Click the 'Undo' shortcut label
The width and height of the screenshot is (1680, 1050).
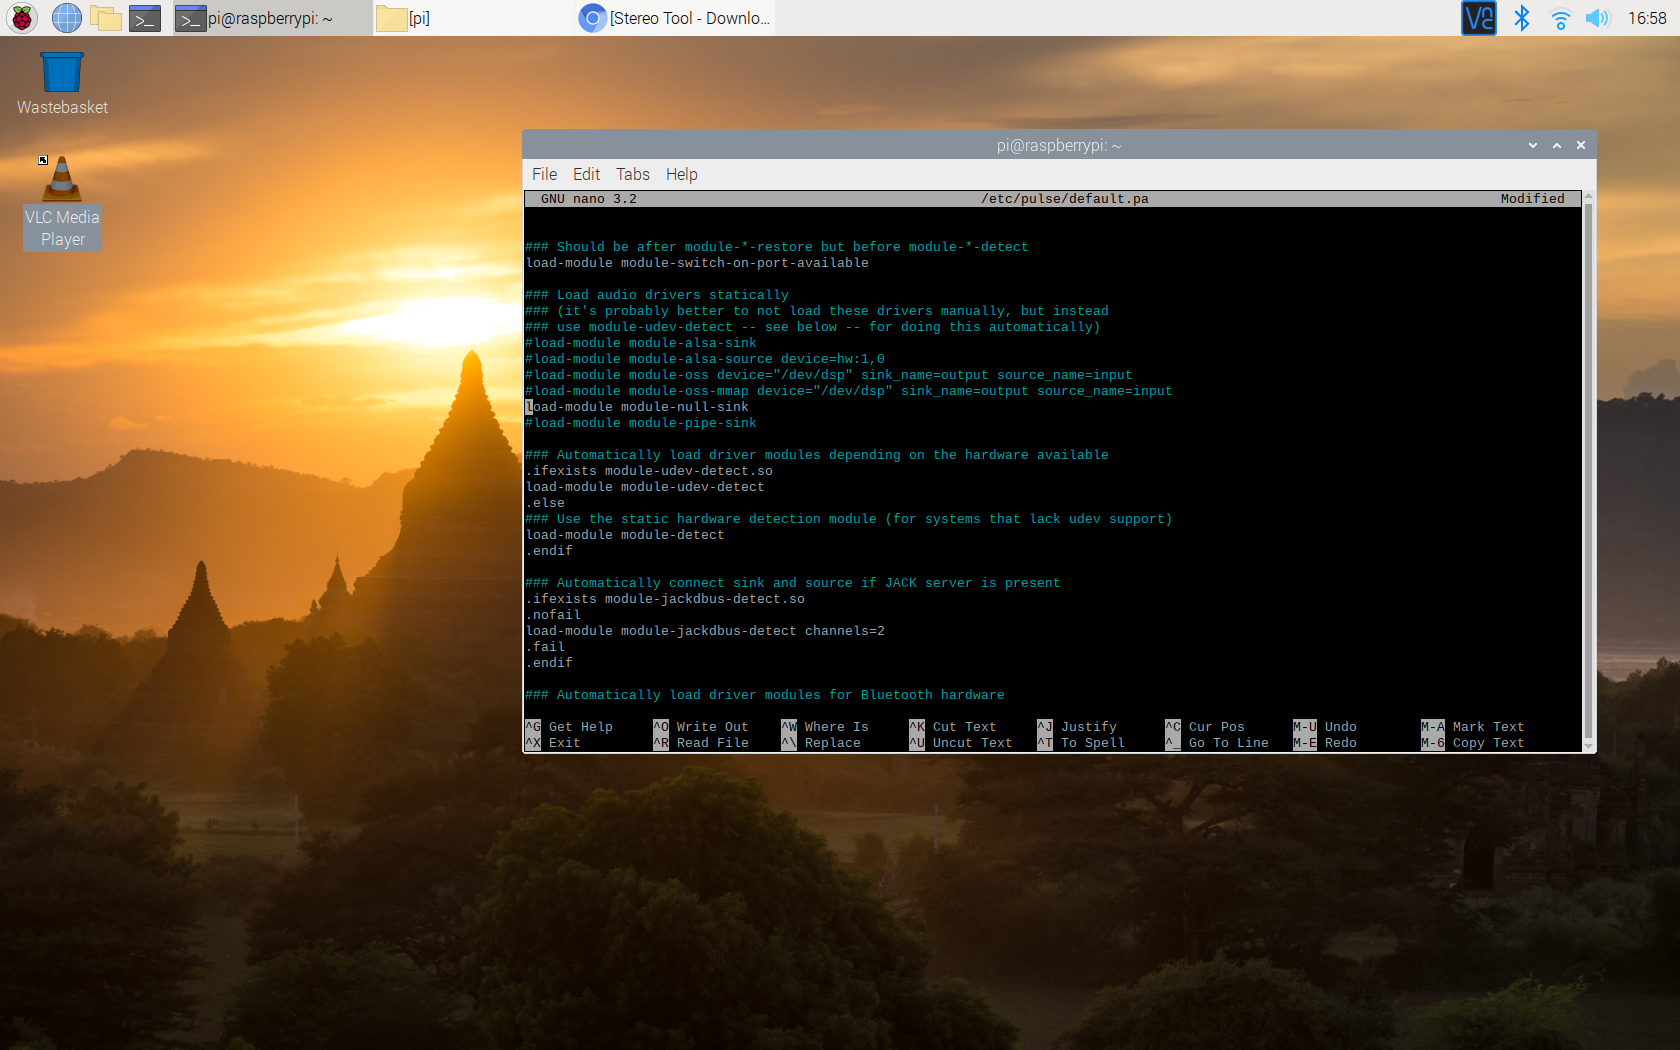(x=1340, y=727)
